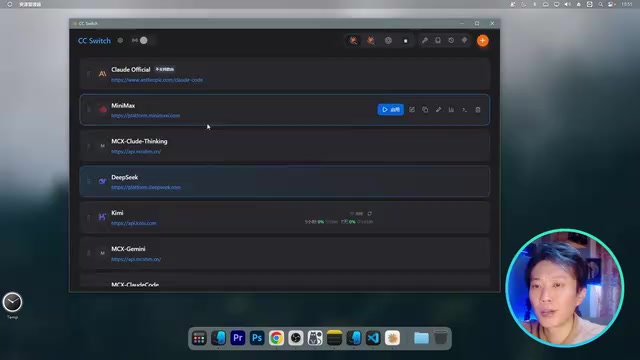640x360 pixels.
Task: Select the second orange starburst app tab
Action: 371,40
